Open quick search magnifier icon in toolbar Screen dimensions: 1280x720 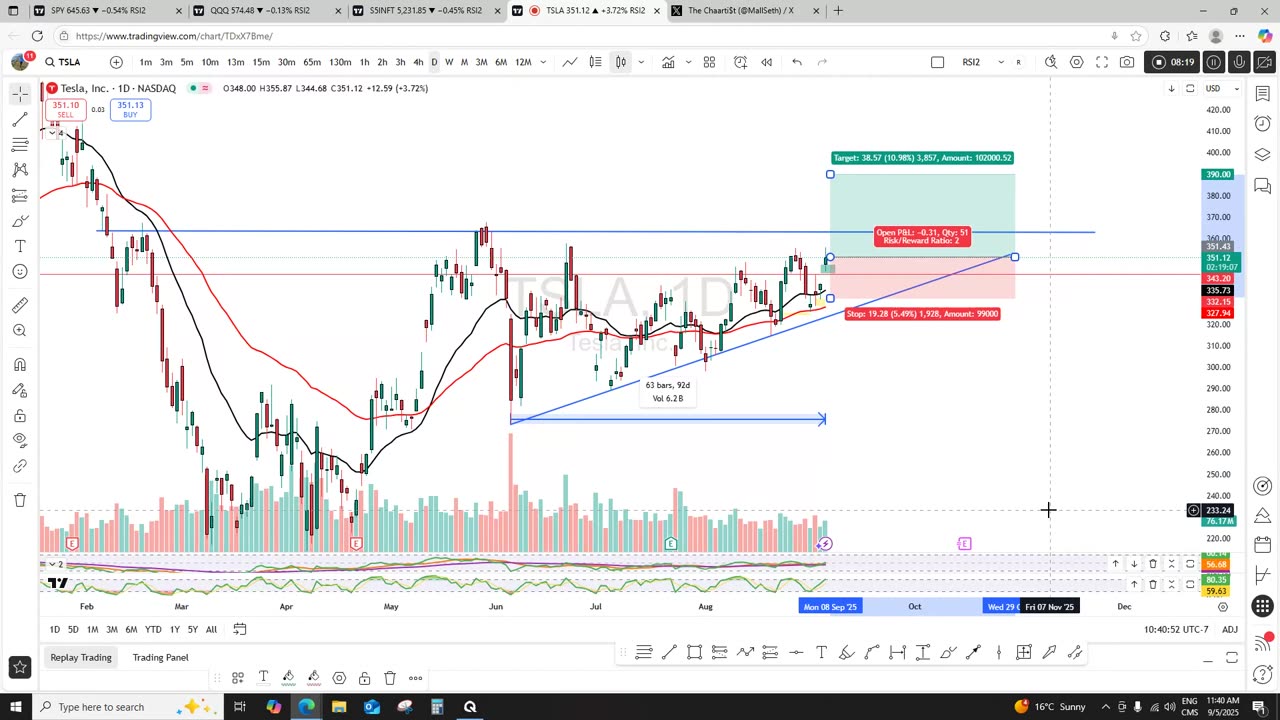click(x=1051, y=62)
